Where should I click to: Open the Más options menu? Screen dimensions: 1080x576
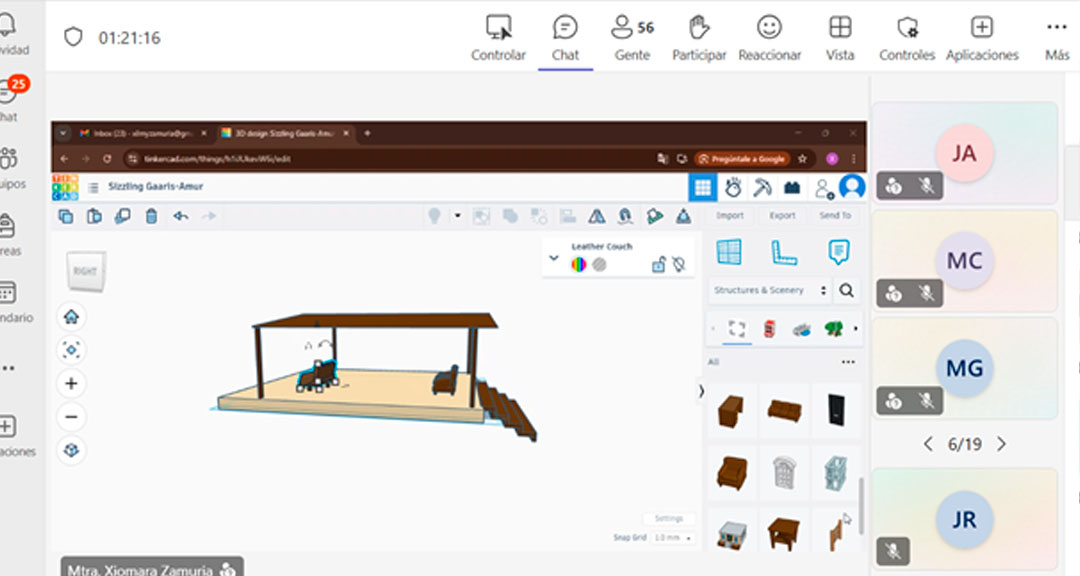(x=1056, y=37)
